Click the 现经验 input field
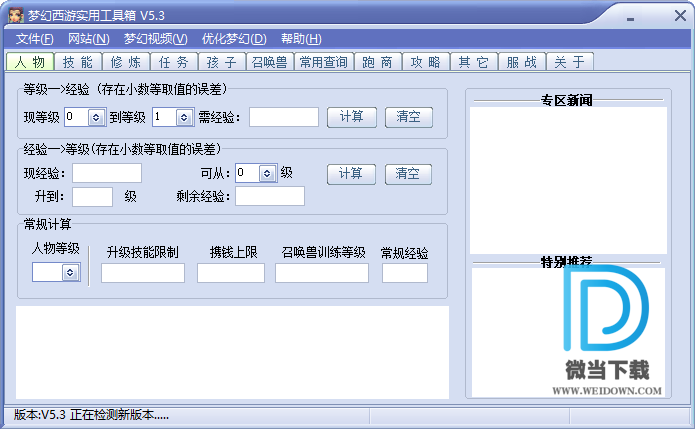 point(107,173)
